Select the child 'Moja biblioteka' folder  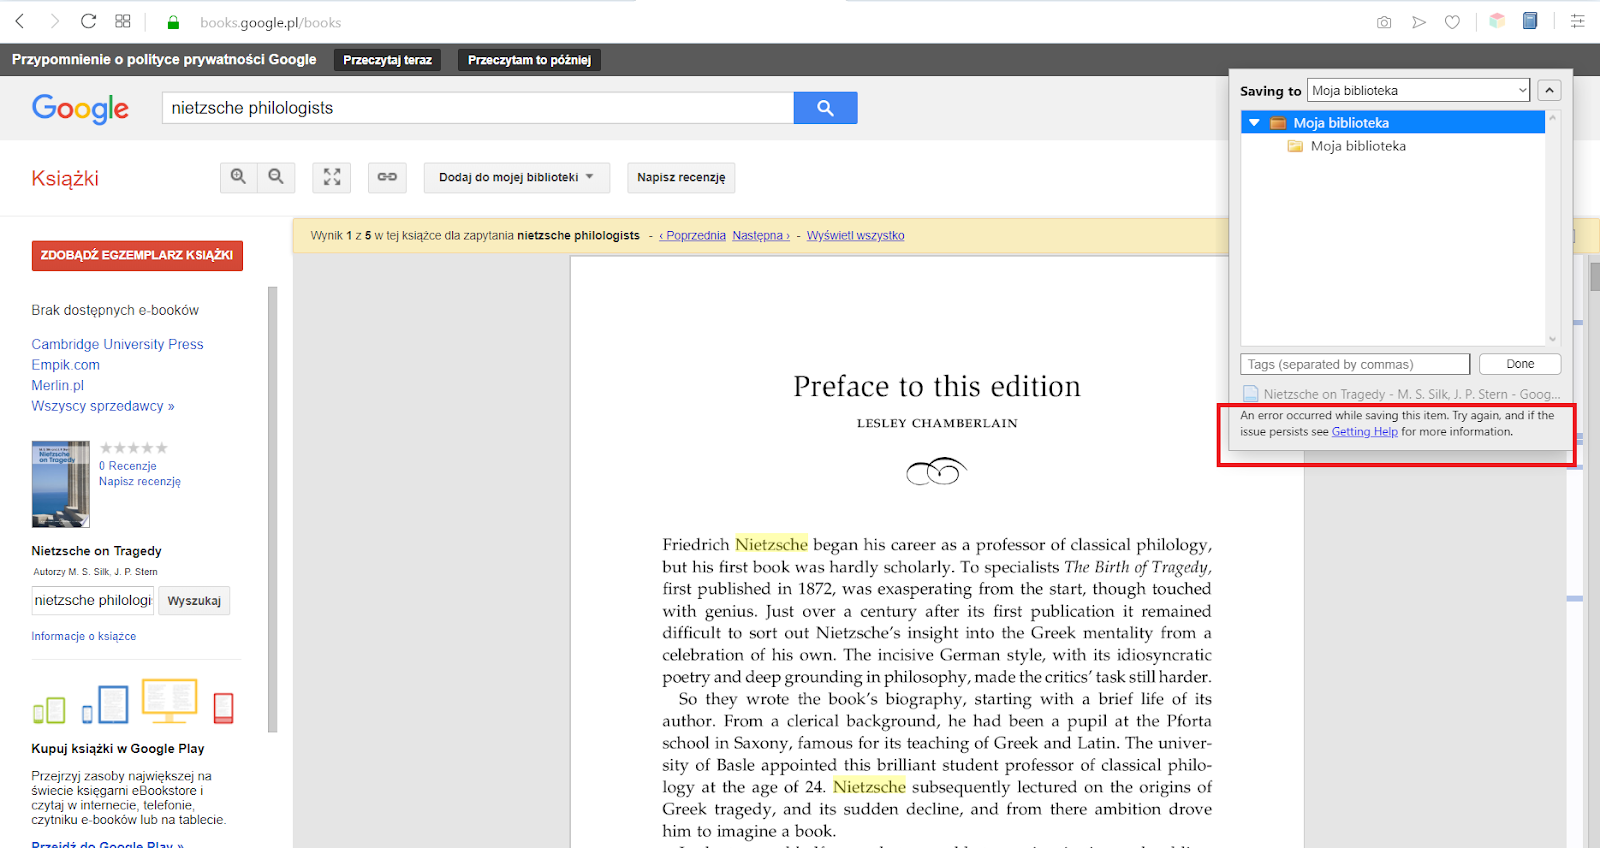[1358, 146]
